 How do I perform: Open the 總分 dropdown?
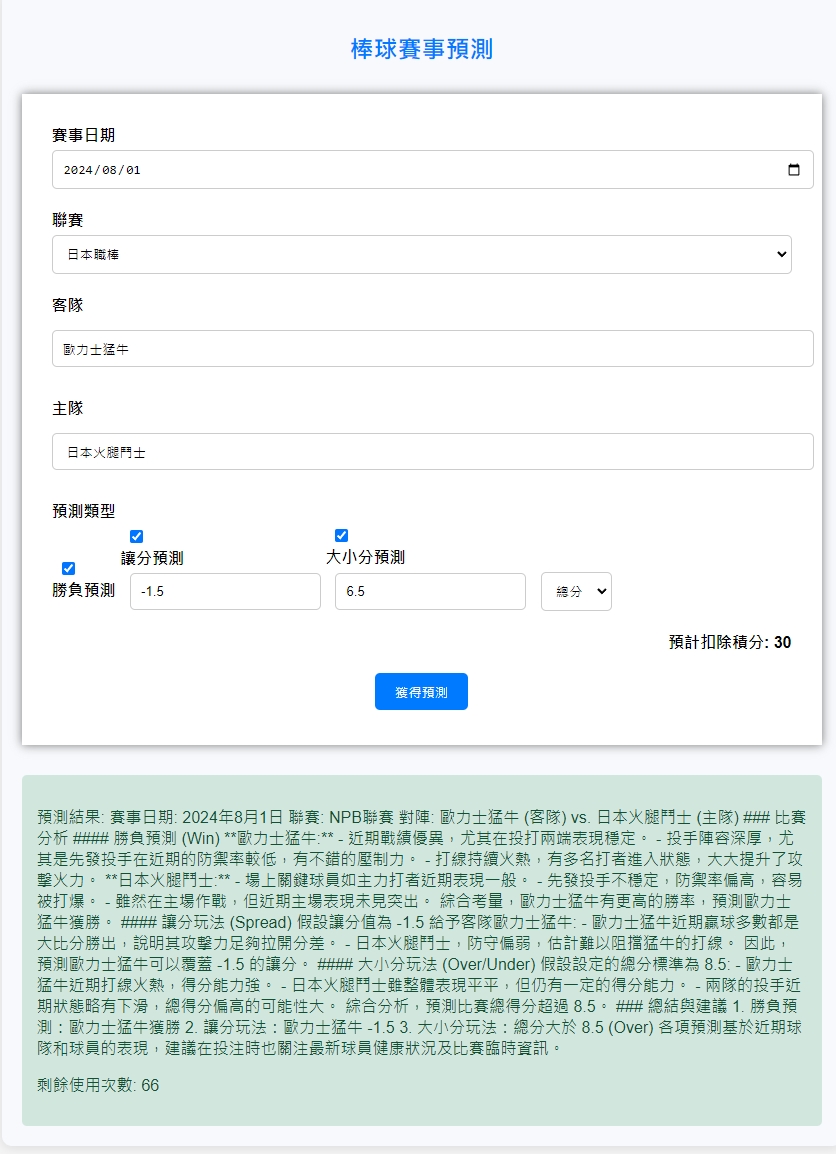(576, 592)
